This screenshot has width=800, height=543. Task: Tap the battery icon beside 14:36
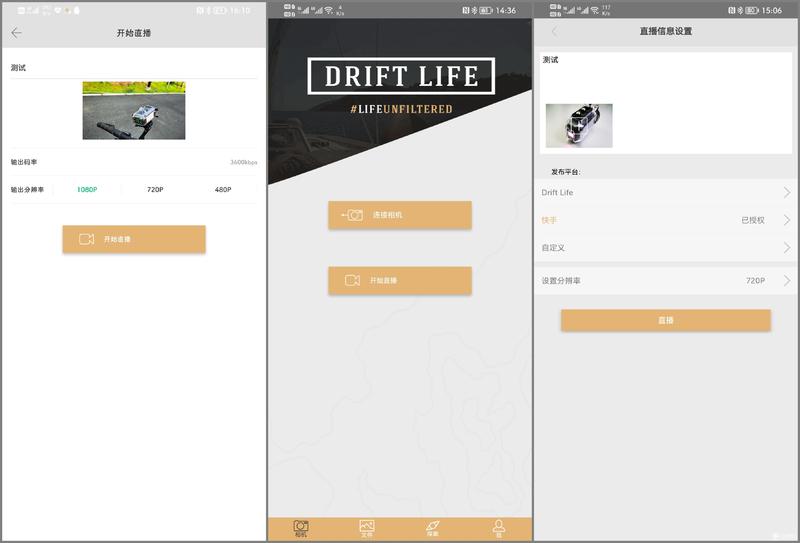pos(485,10)
